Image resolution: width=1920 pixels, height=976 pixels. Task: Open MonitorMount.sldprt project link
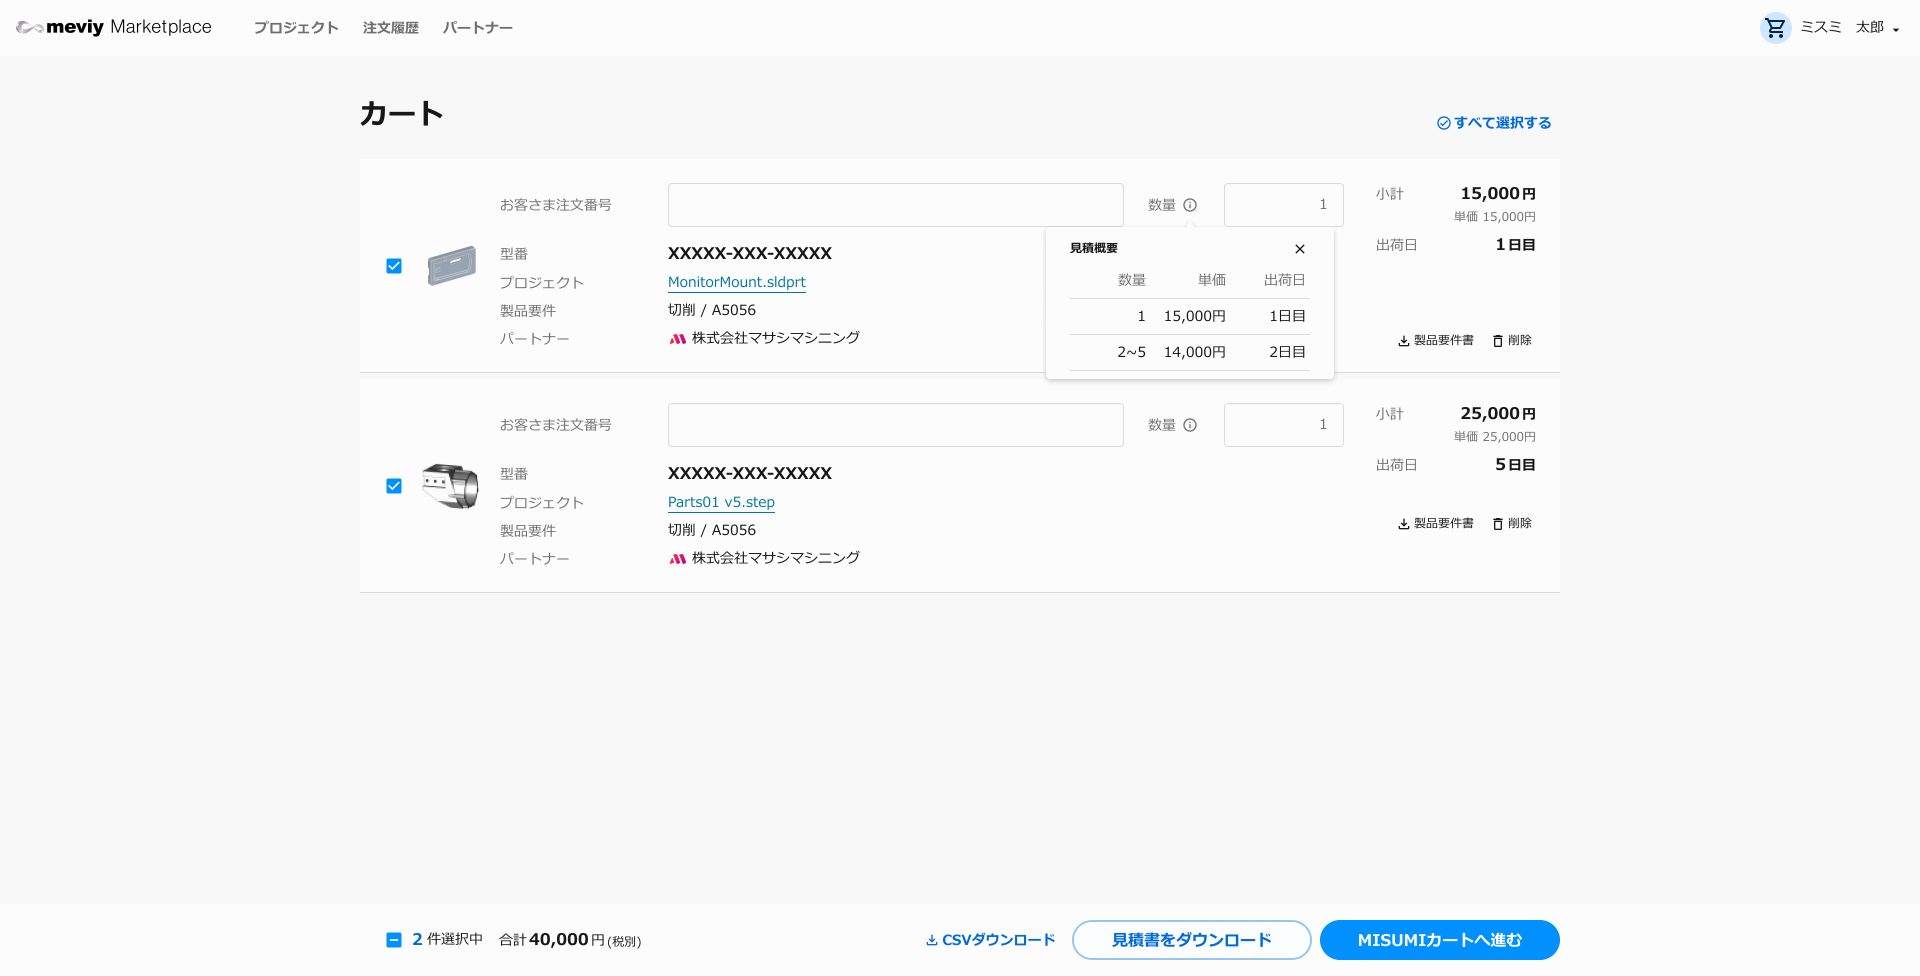(736, 282)
